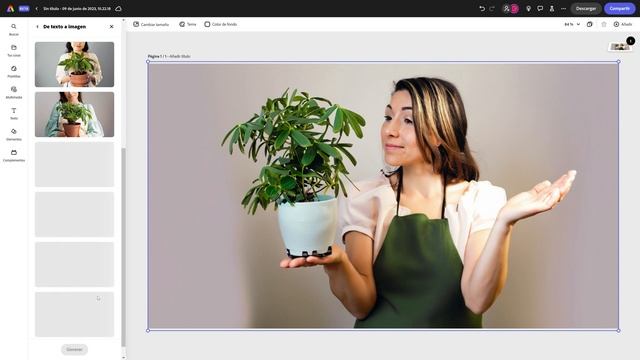Click the Generar button
Image resolution: width=640 pixels, height=360 pixels.
74,349
